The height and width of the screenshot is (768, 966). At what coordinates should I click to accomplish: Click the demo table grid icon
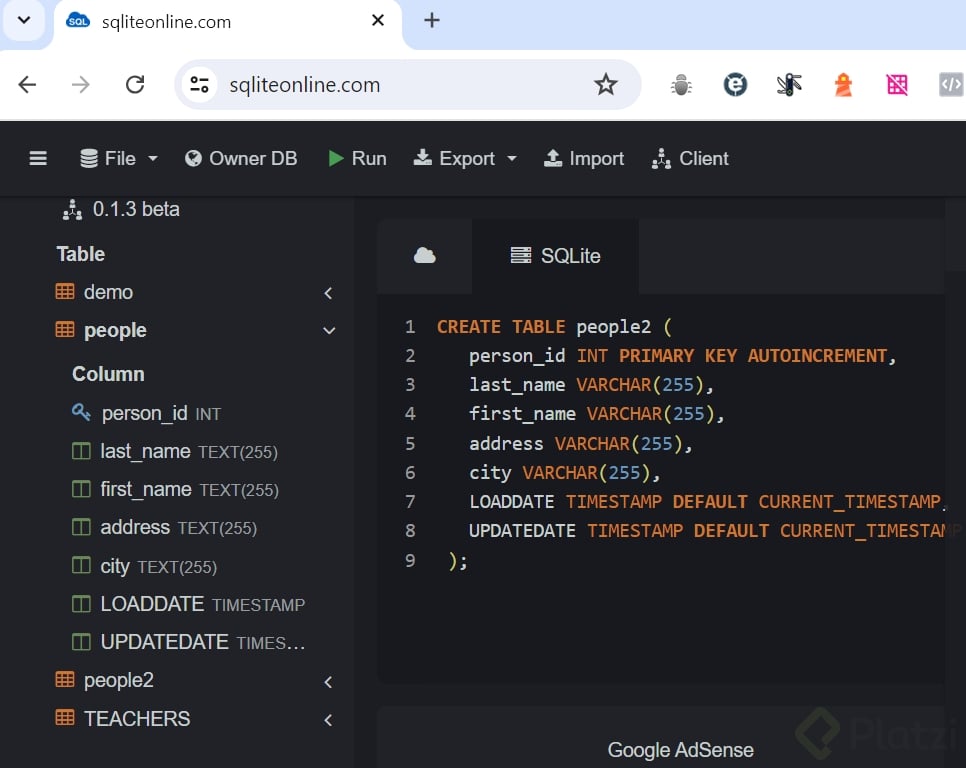[65, 291]
